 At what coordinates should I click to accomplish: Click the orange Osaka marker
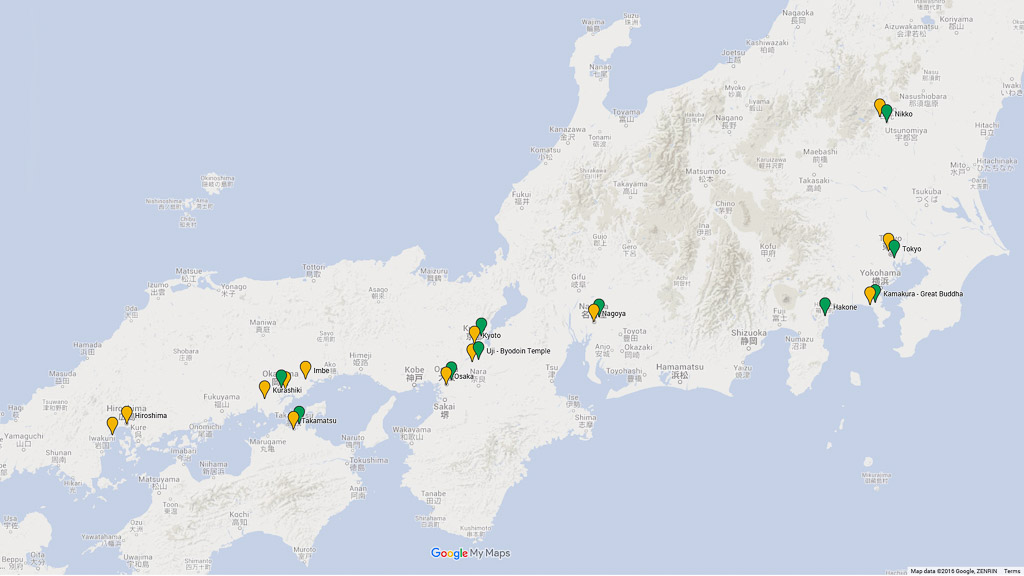click(x=447, y=375)
